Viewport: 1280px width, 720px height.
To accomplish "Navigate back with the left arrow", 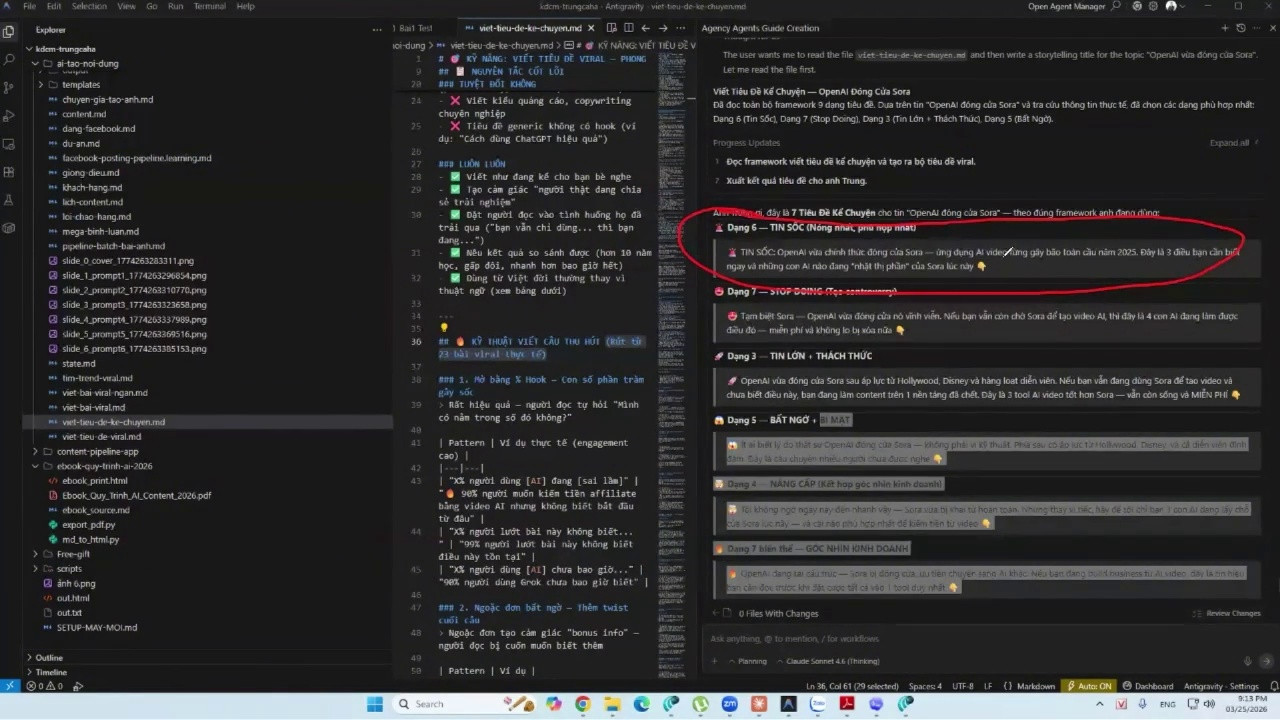I will 645,28.
